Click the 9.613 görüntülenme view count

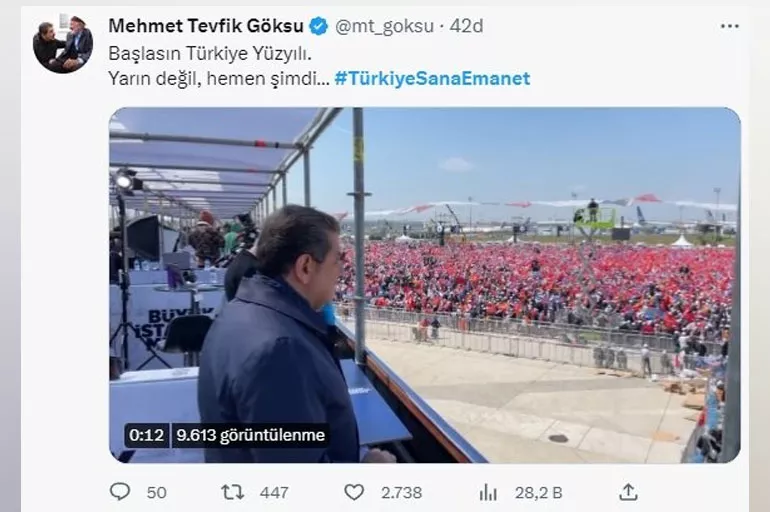pos(250,435)
